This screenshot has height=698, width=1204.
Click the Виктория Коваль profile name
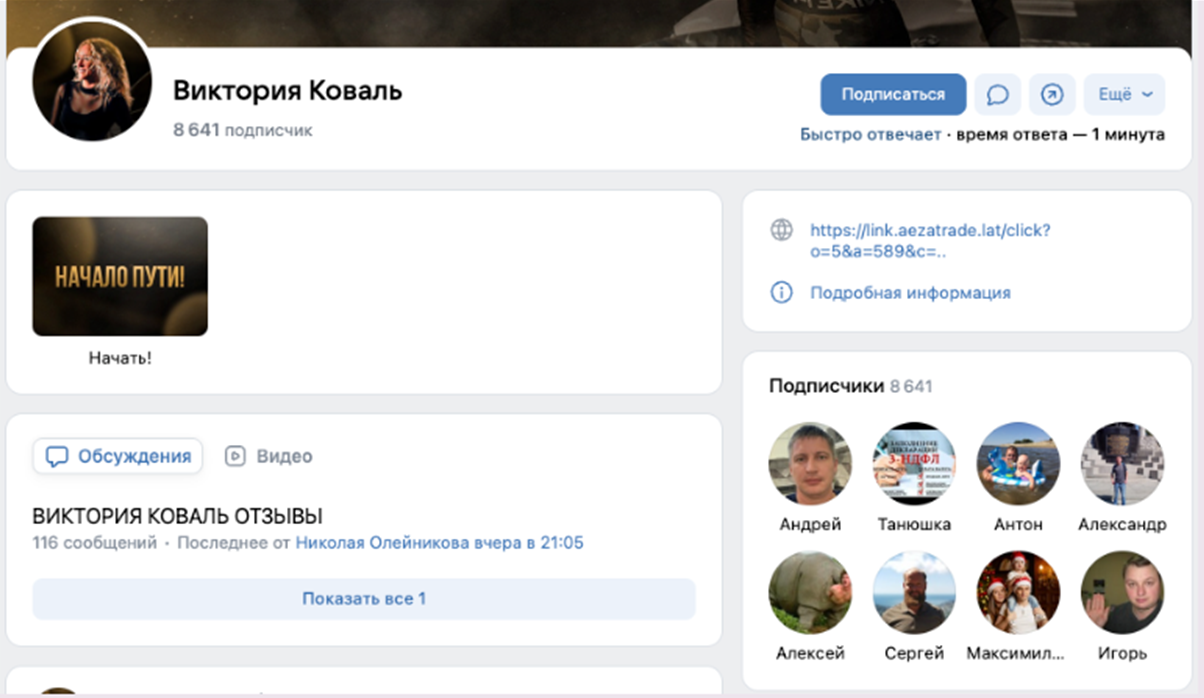coord(287,91)
